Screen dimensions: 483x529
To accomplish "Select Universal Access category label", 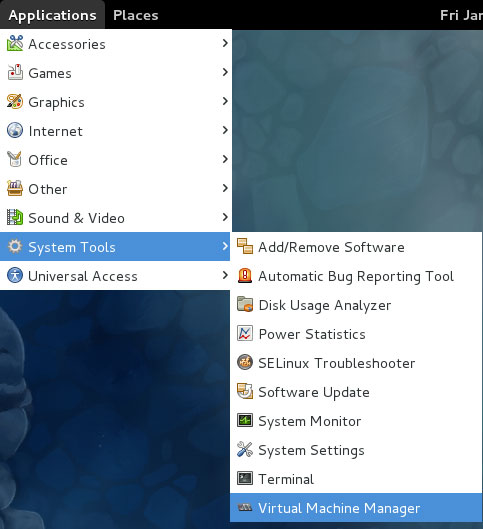I will coord(83,276).
